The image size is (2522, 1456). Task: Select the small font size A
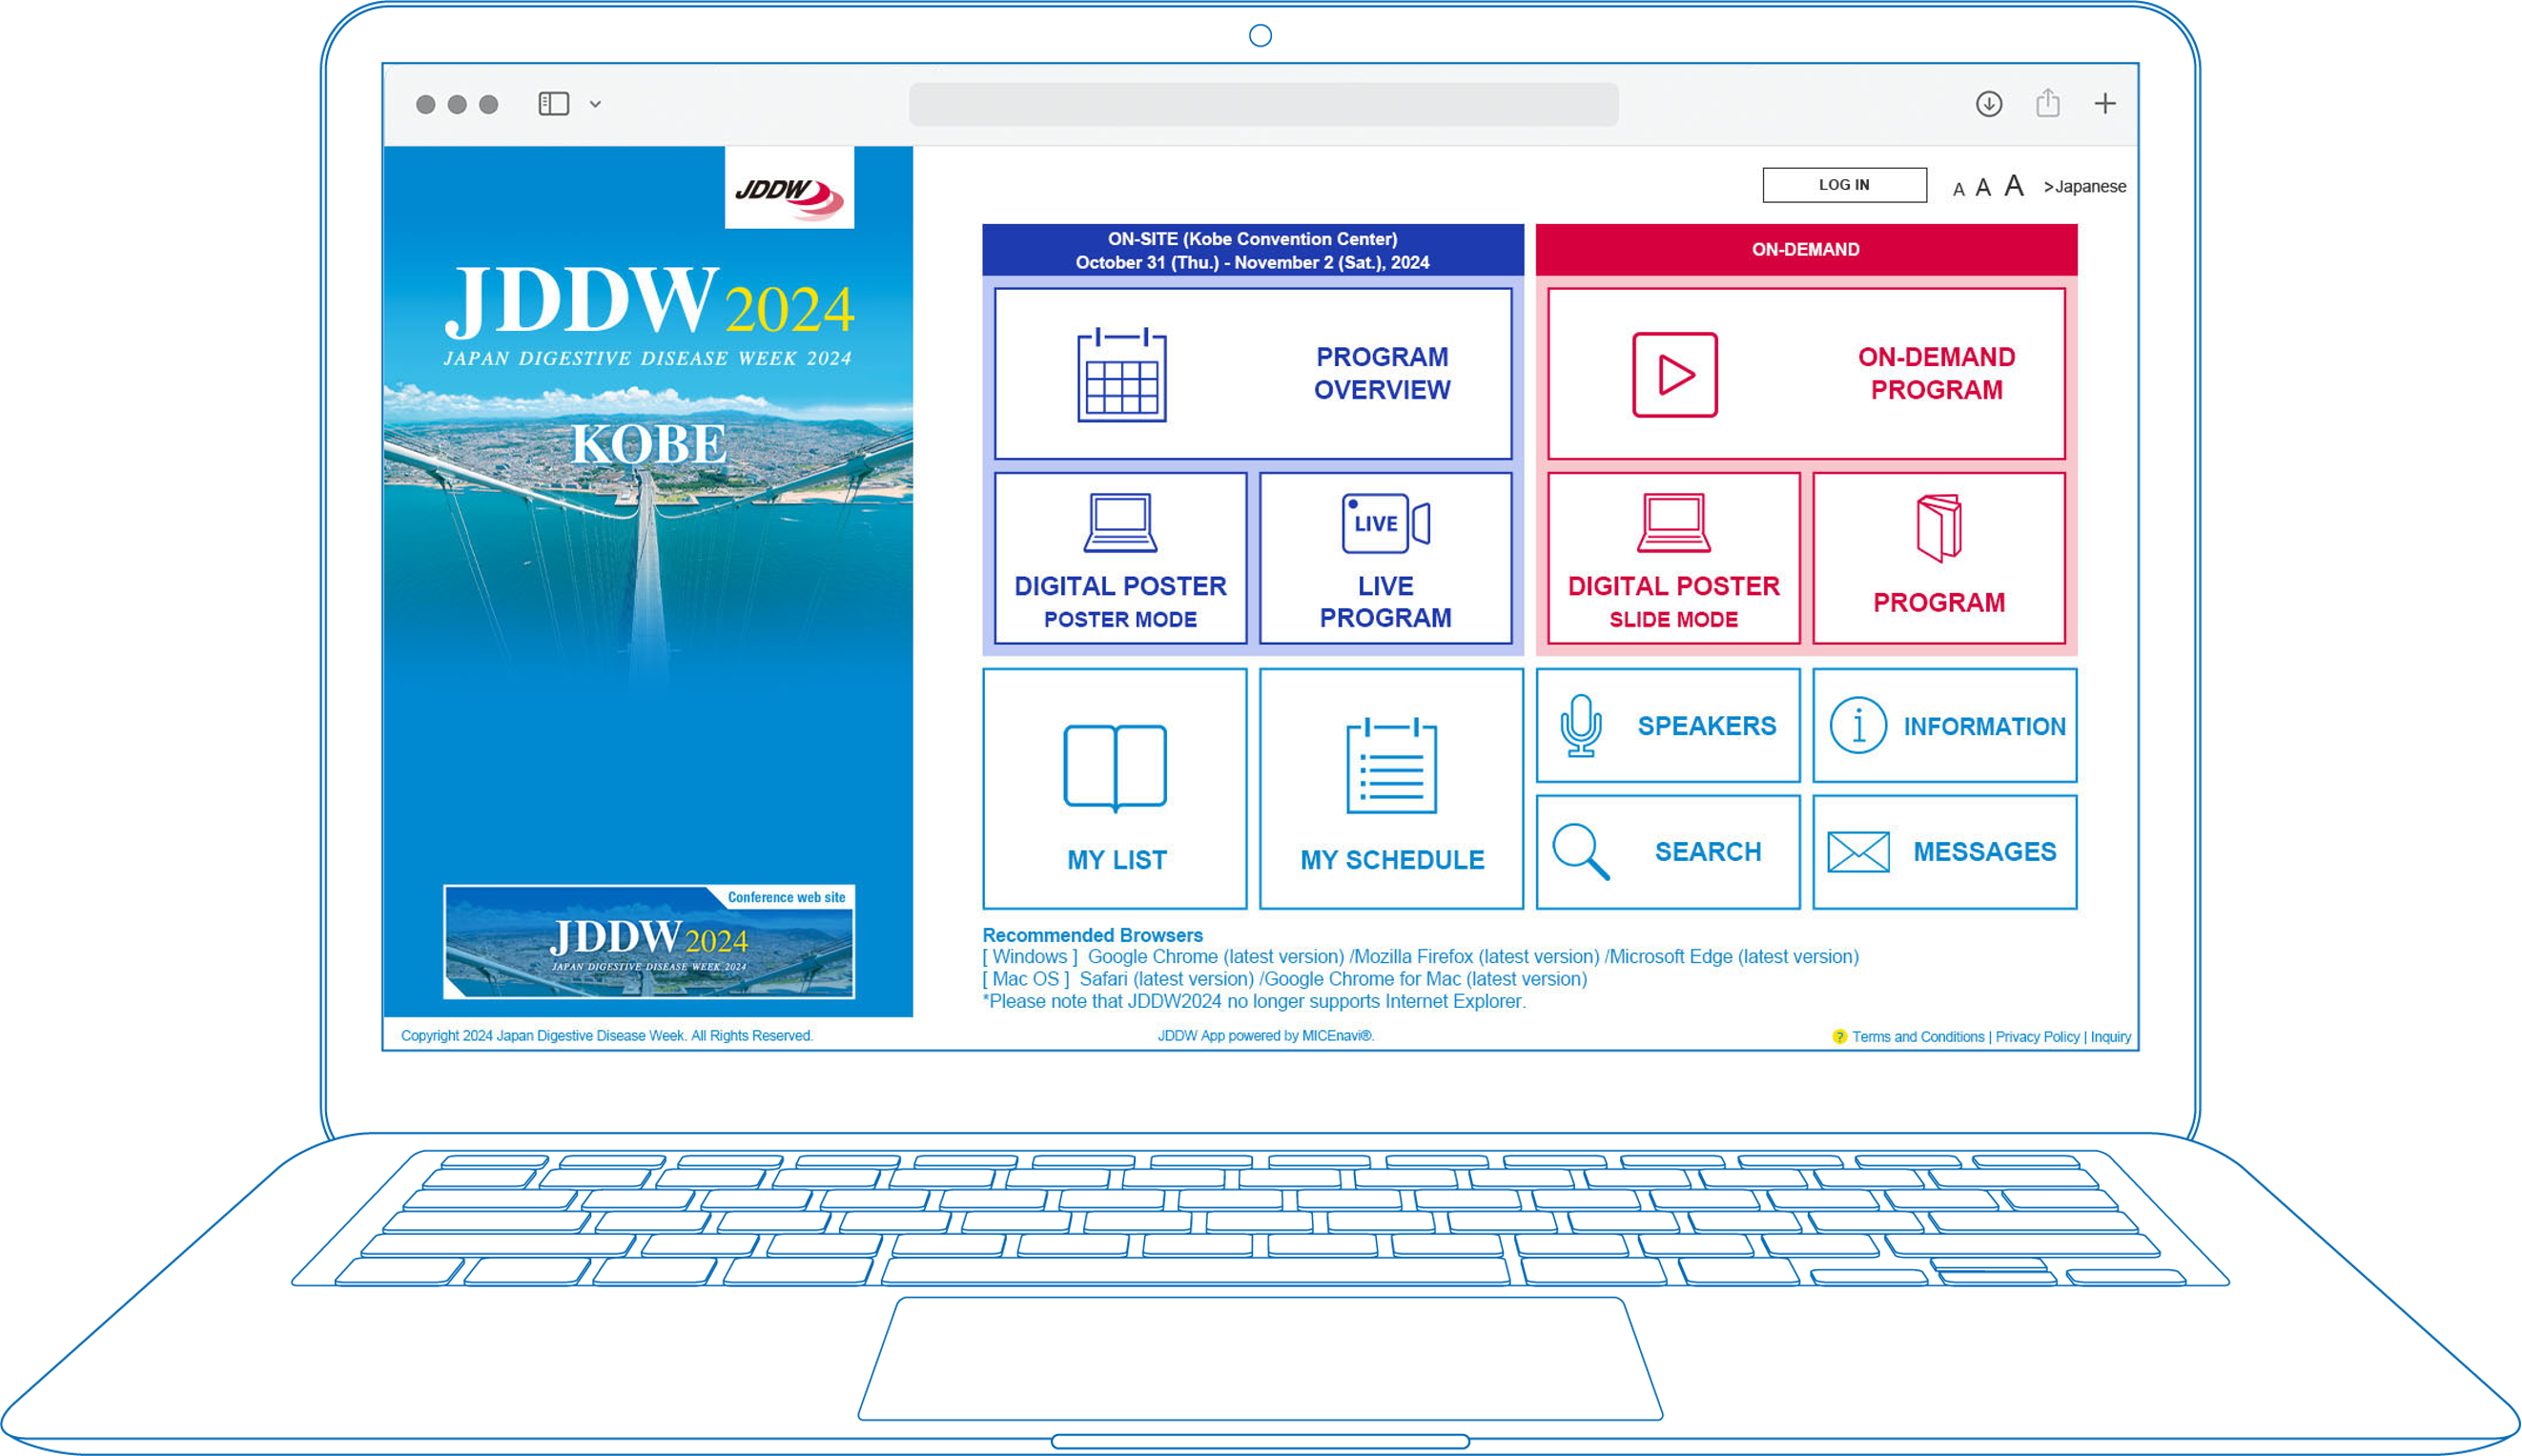click(x=1958, y=189)
